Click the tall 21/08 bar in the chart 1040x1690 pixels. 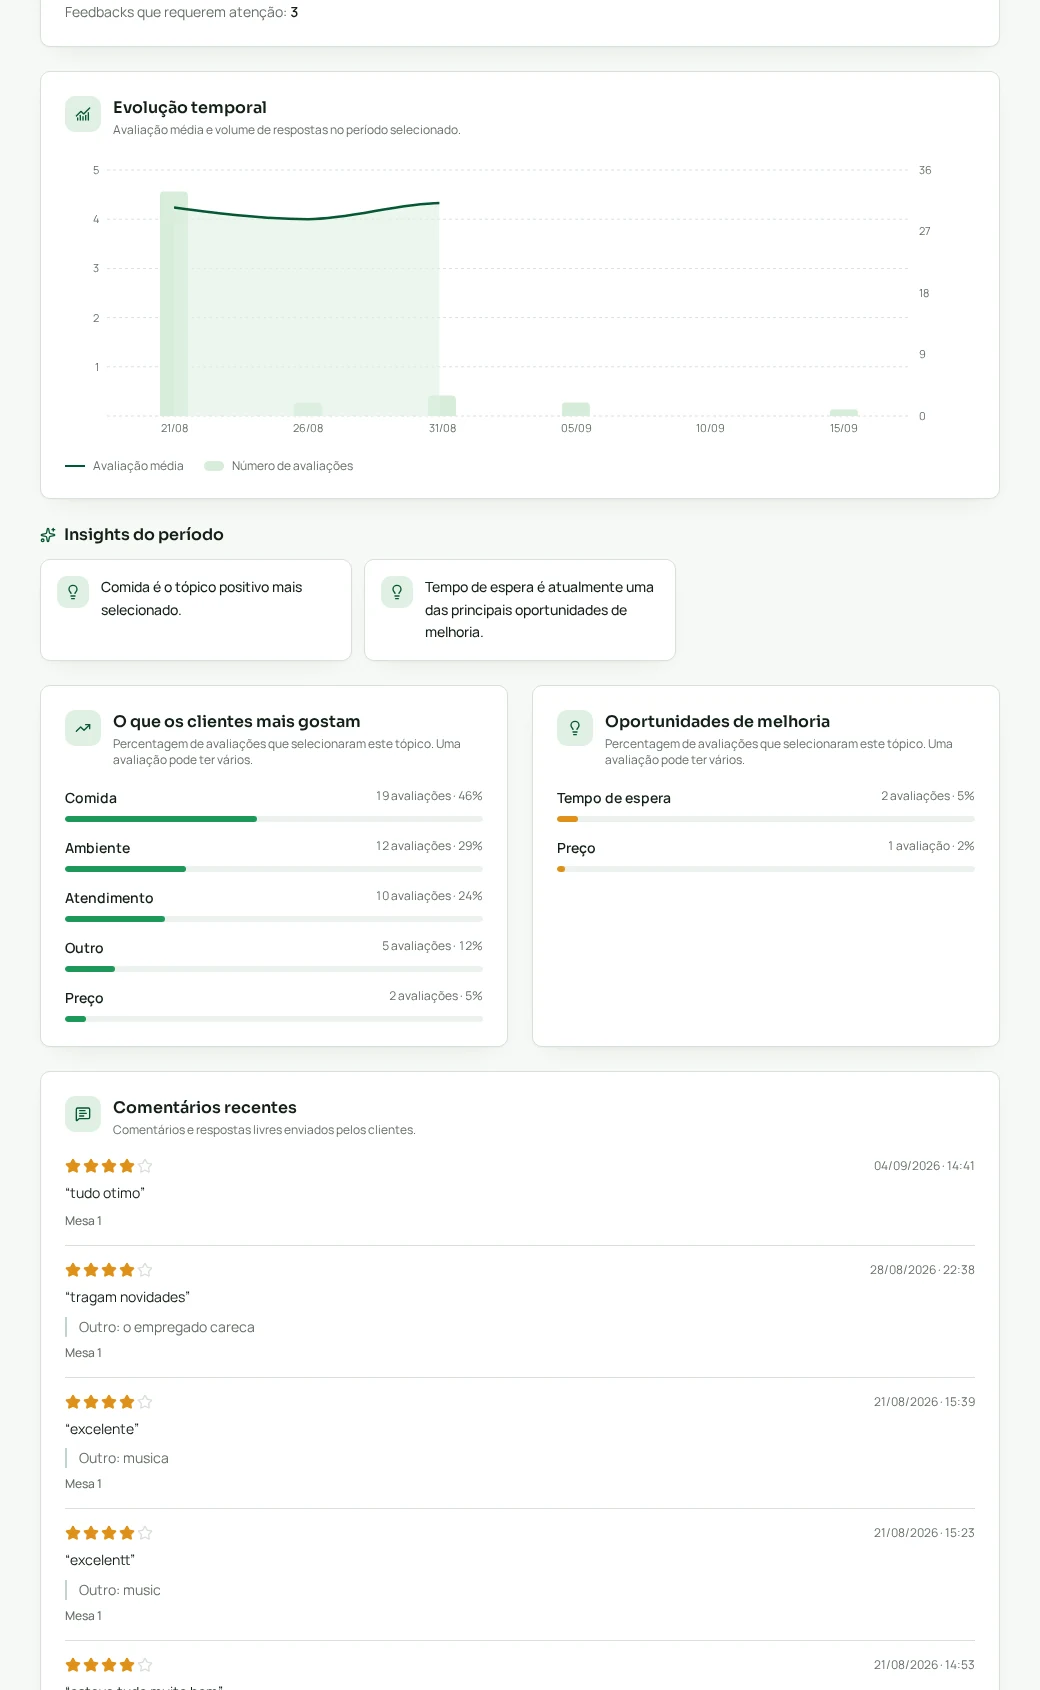pyautogui.click(x=174, y=304)
